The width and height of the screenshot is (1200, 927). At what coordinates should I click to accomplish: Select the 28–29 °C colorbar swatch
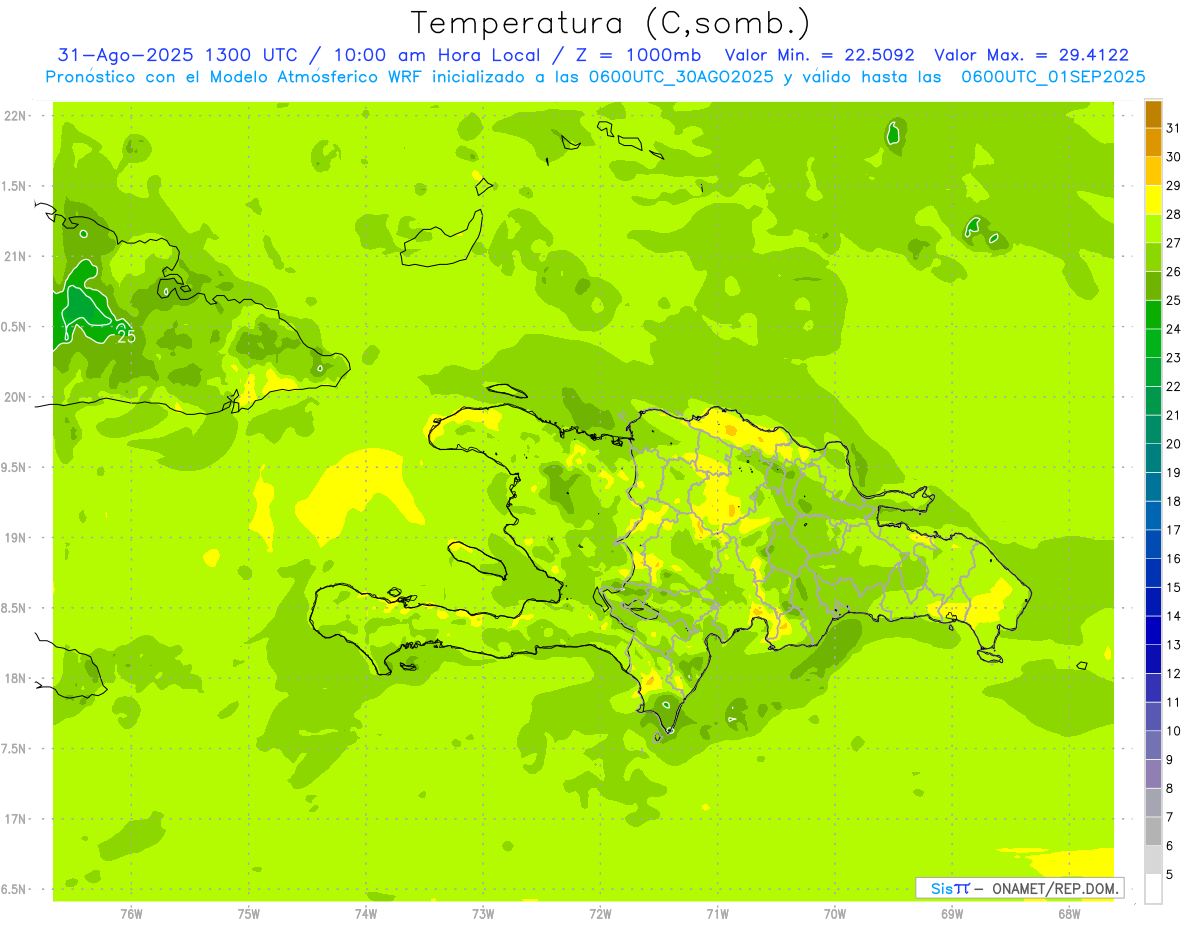(1153, 200)
